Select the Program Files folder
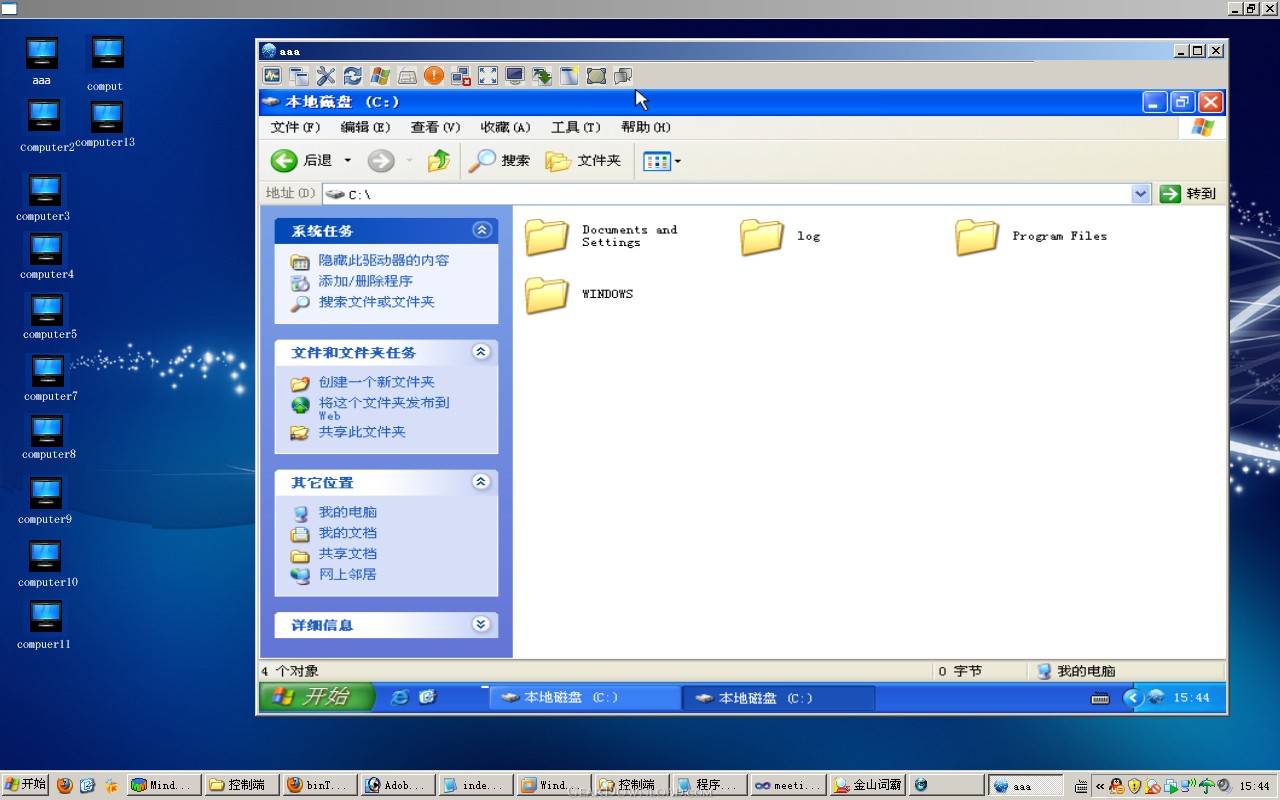The width and height of the screenshot is (1280, 800). click(x=1032, y=237)
